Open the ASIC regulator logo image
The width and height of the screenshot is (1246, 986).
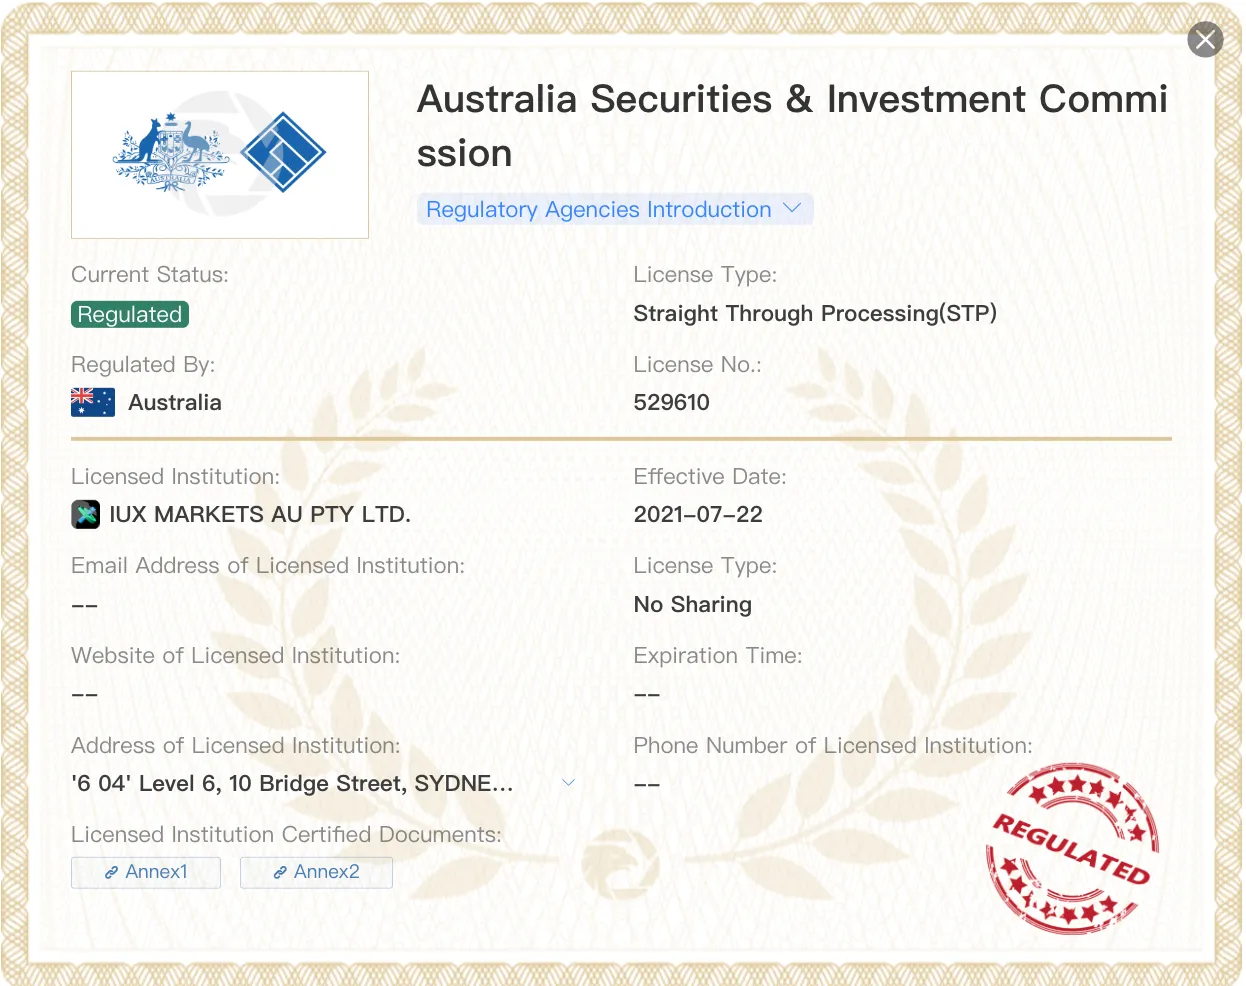pyautogui.click(x=220, y=155)
